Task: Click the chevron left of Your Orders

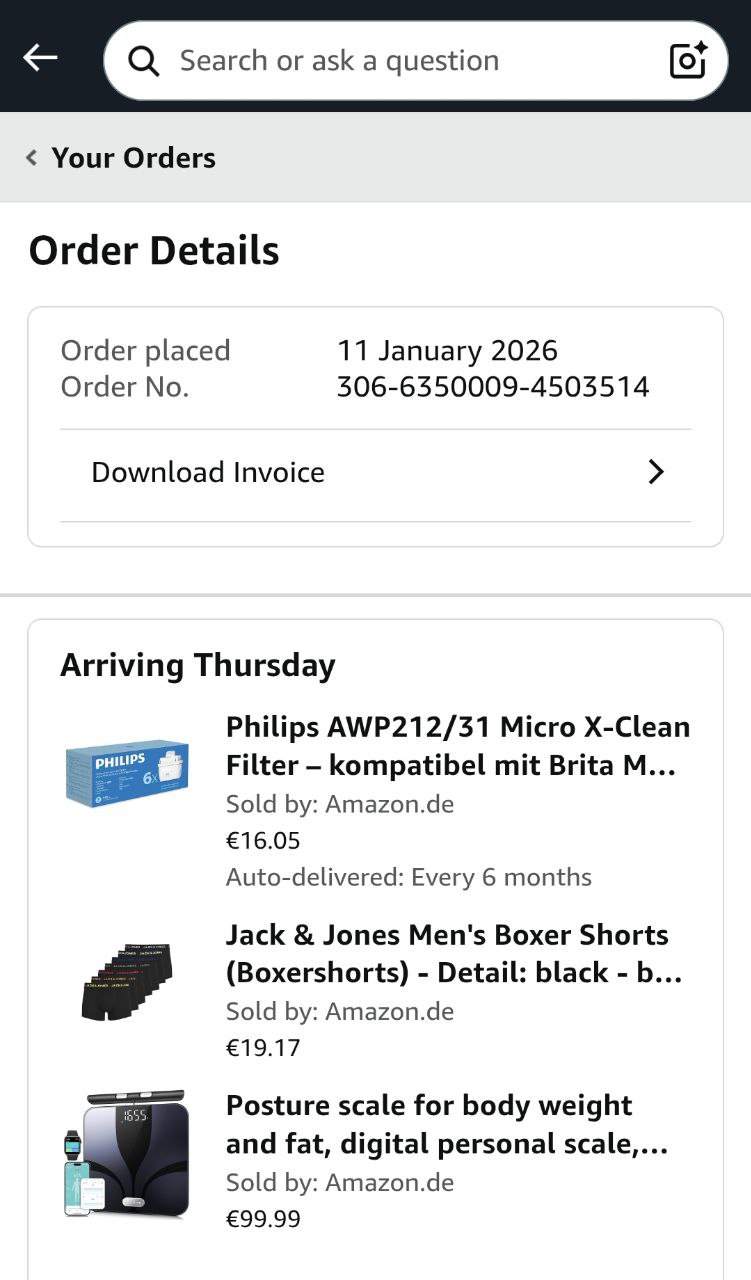Action: [32, 158]
